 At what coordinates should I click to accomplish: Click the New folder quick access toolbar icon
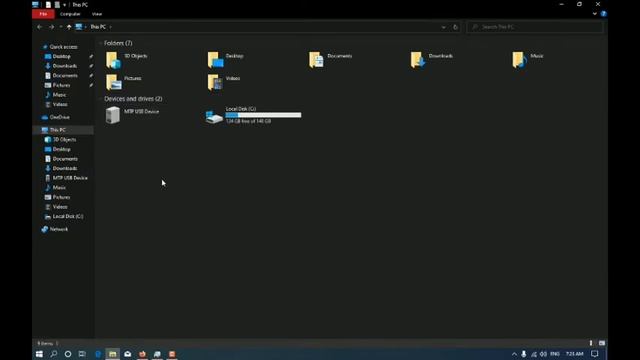click(57, 4)
